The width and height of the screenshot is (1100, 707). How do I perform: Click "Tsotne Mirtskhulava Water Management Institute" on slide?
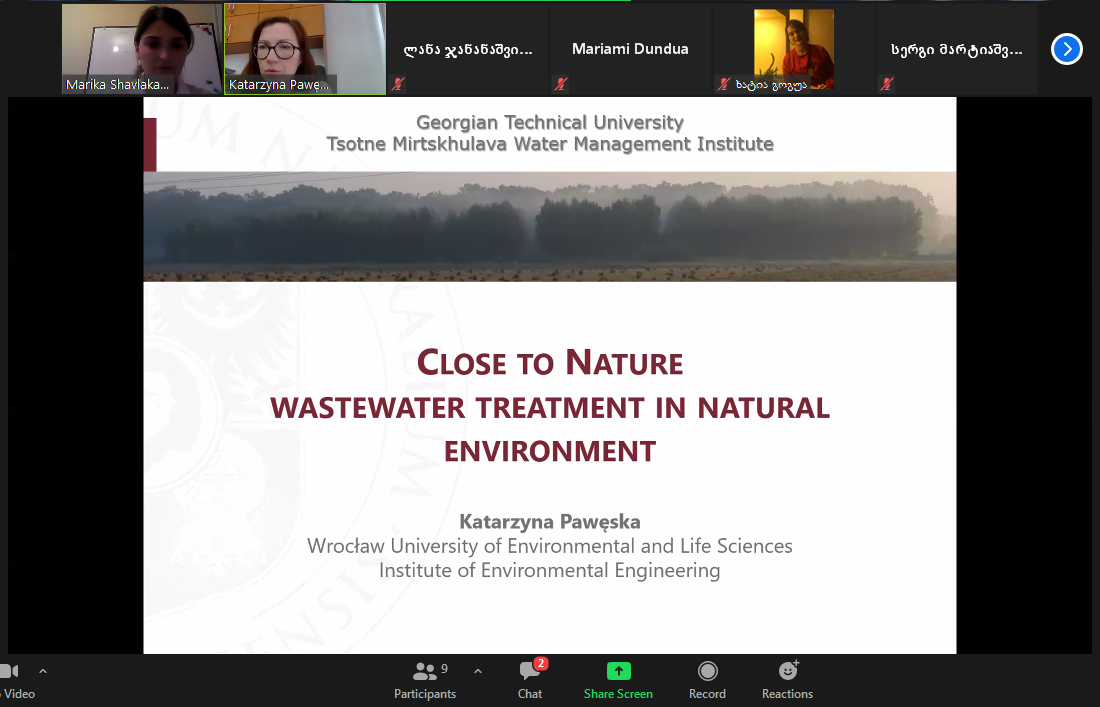550,144
